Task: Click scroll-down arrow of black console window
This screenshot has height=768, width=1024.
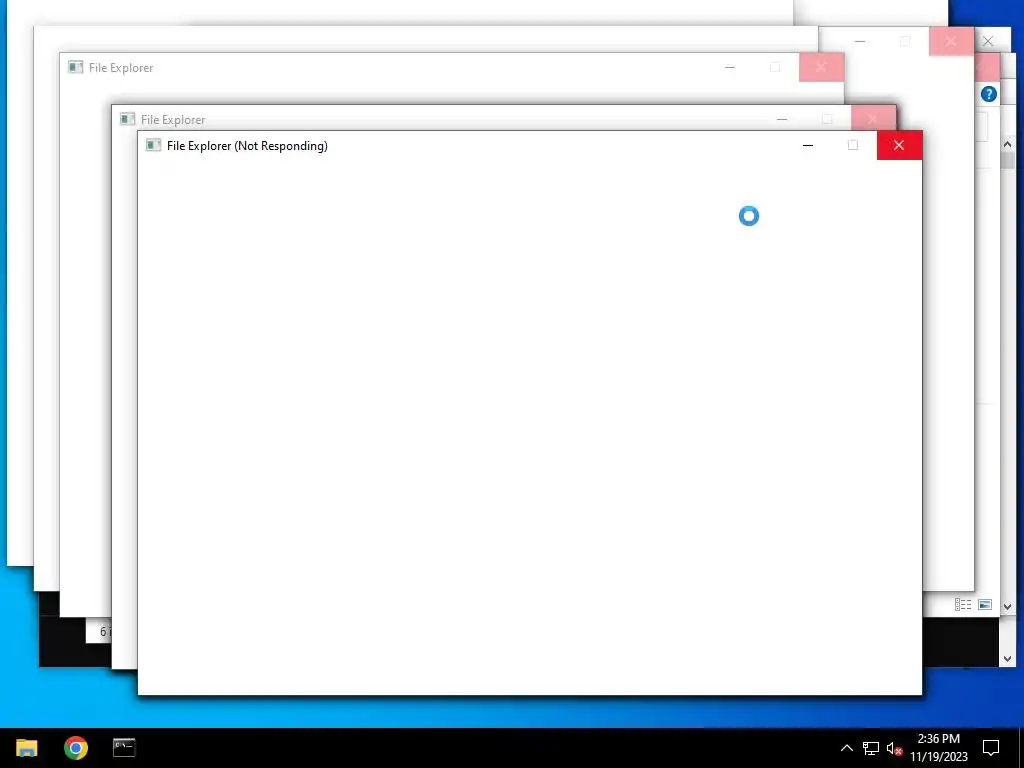Action: click(x=1007, y=659)
